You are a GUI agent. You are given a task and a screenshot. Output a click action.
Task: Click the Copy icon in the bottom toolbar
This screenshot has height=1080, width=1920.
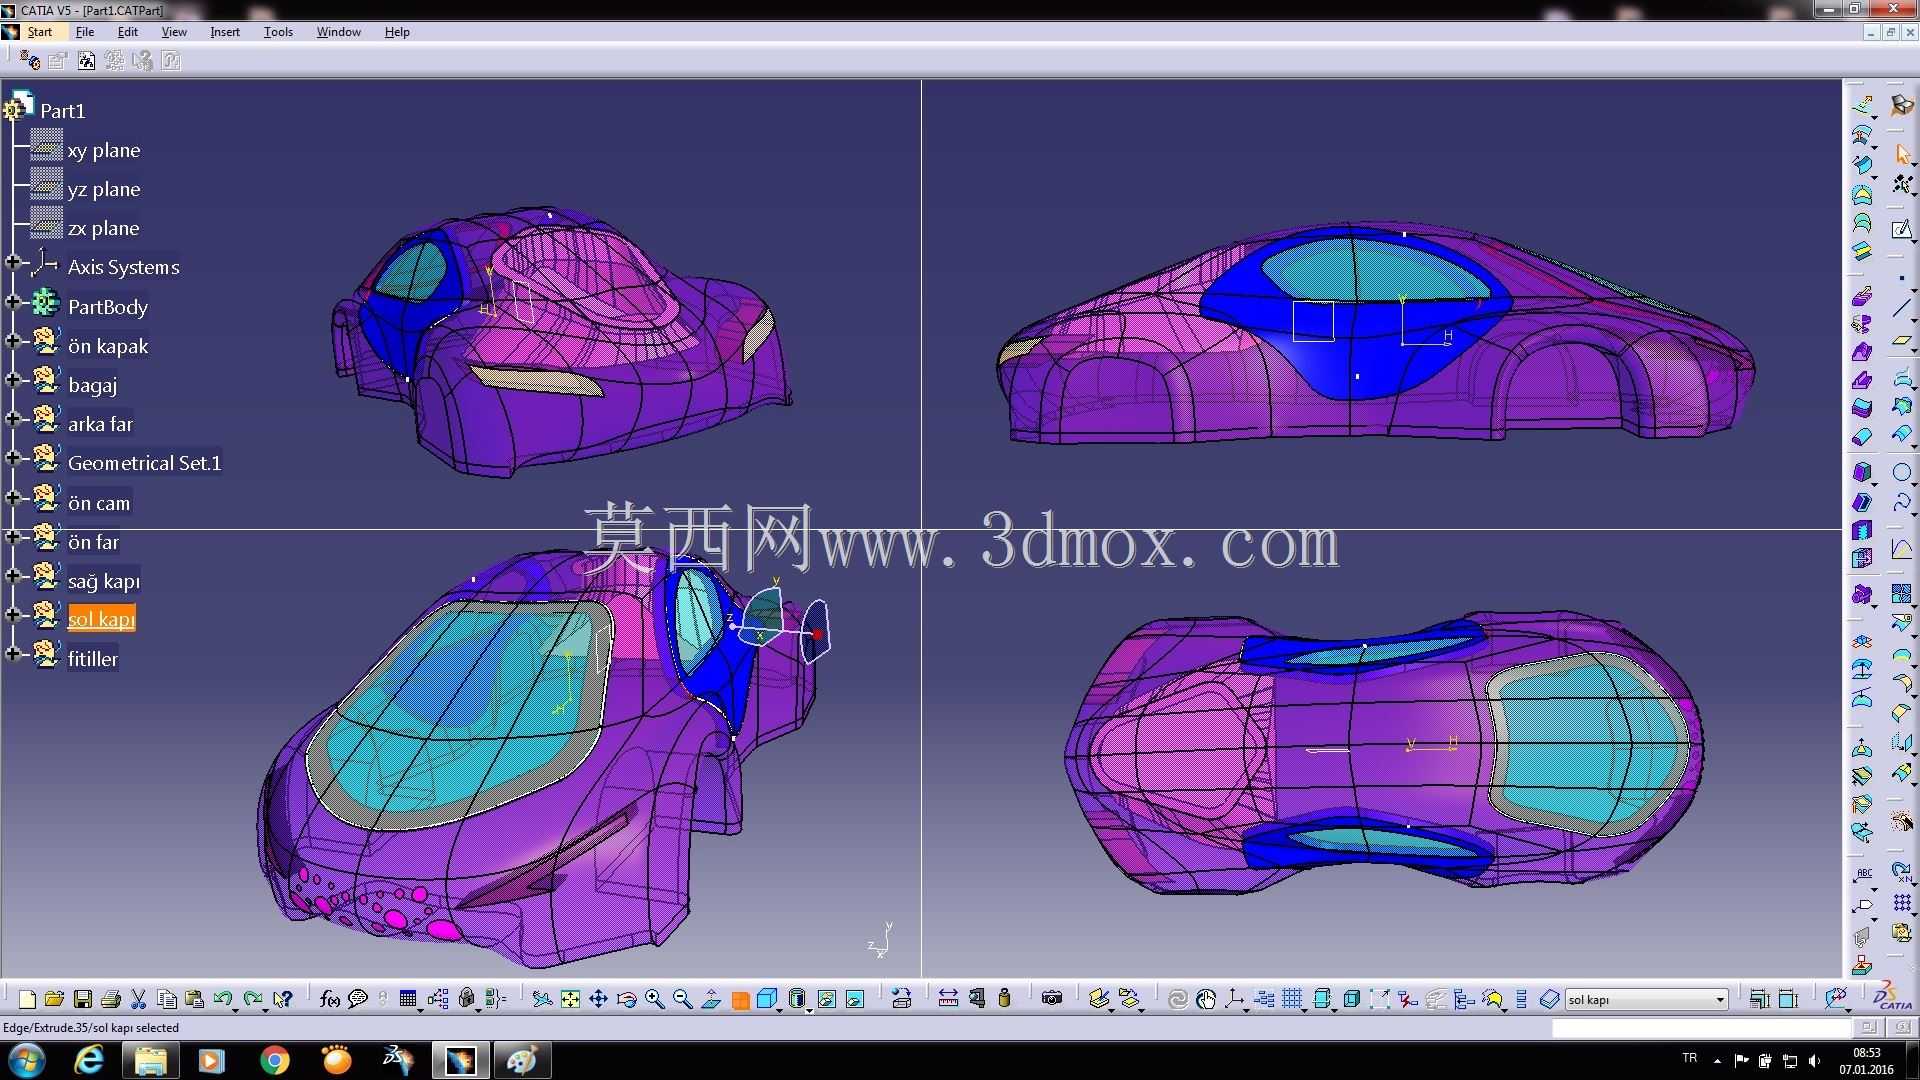click(x=167, y=998)
